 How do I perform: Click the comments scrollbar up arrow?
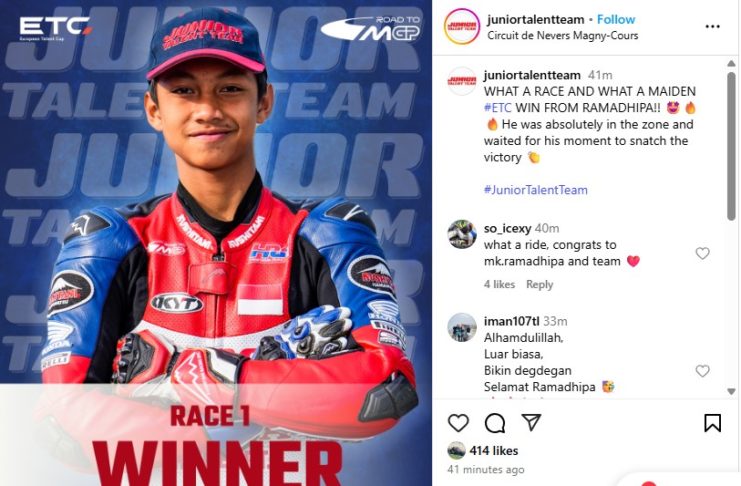click(731, 63)
